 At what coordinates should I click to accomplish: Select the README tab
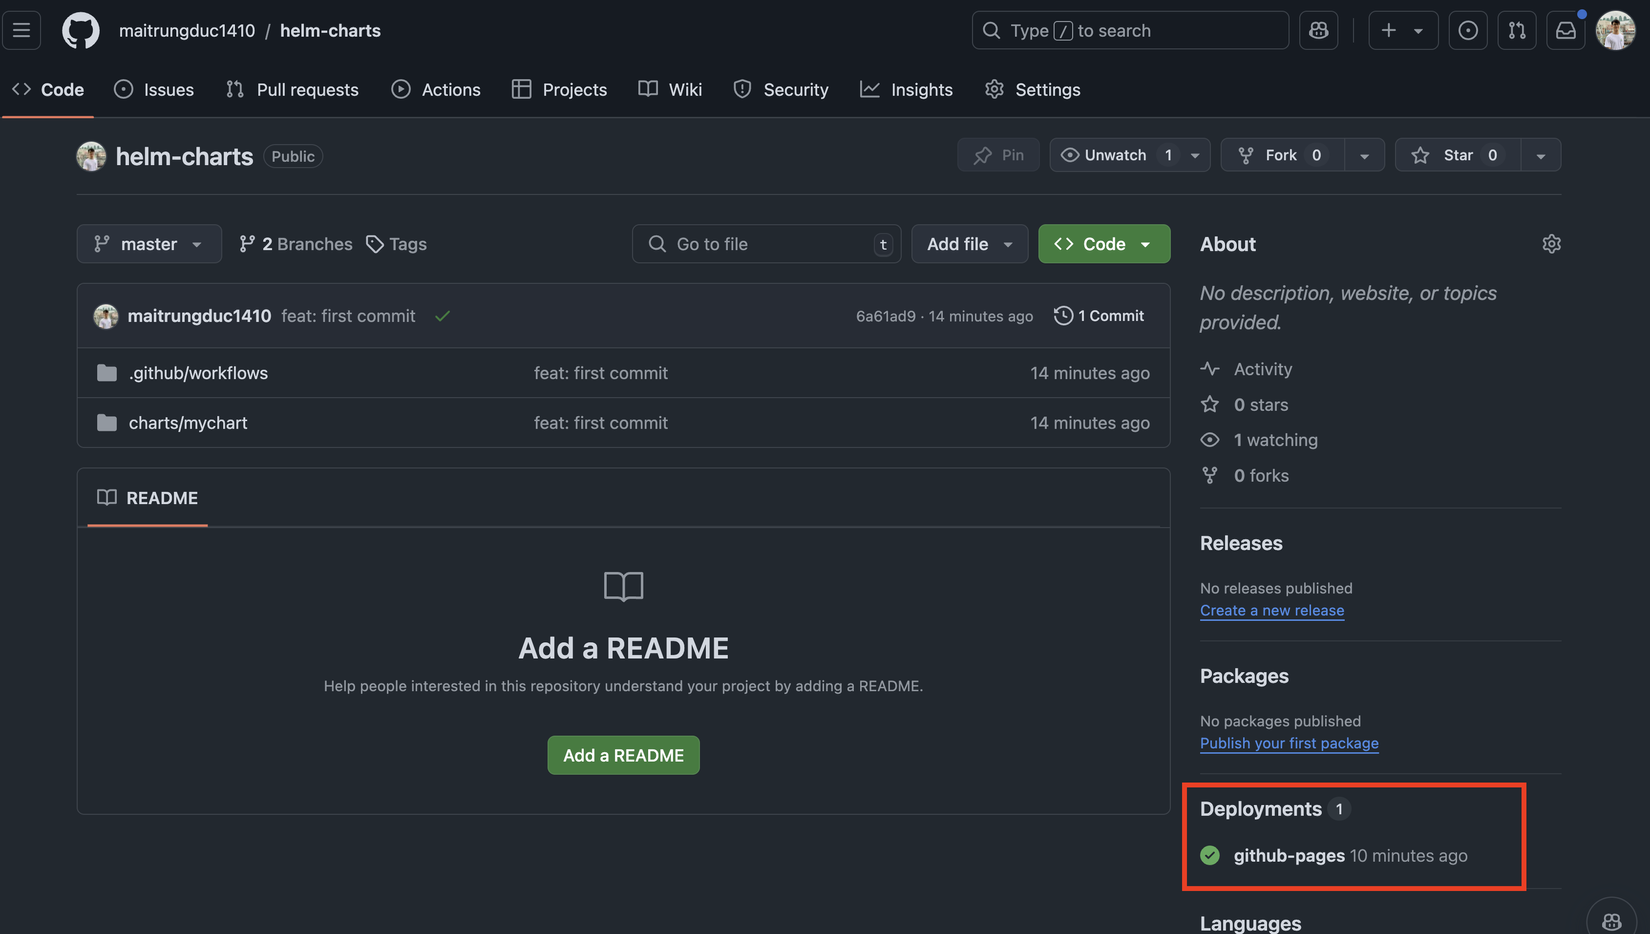tap(148, 498)
